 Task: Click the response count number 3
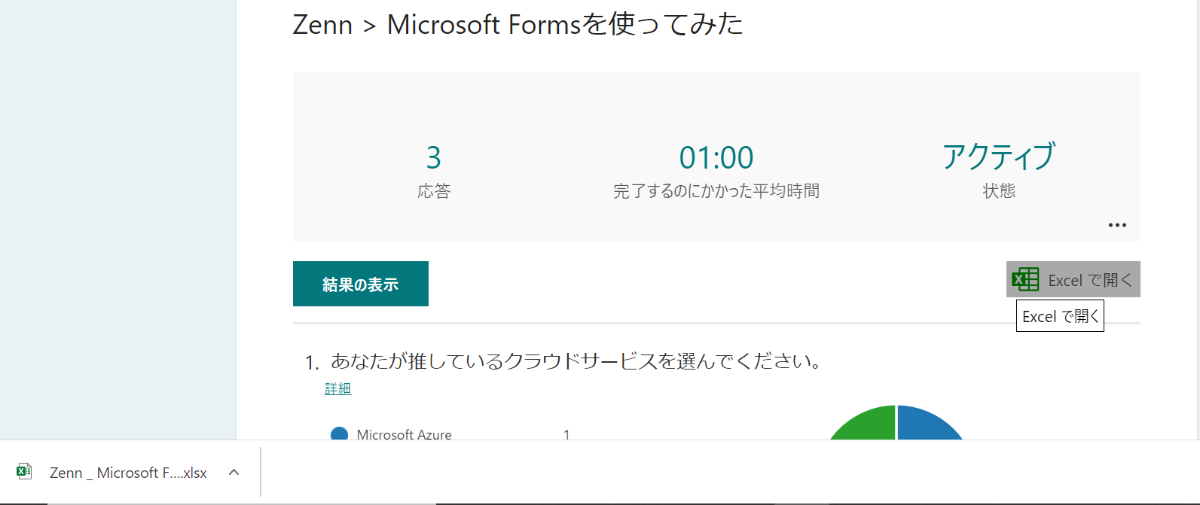tap(433, 158)
